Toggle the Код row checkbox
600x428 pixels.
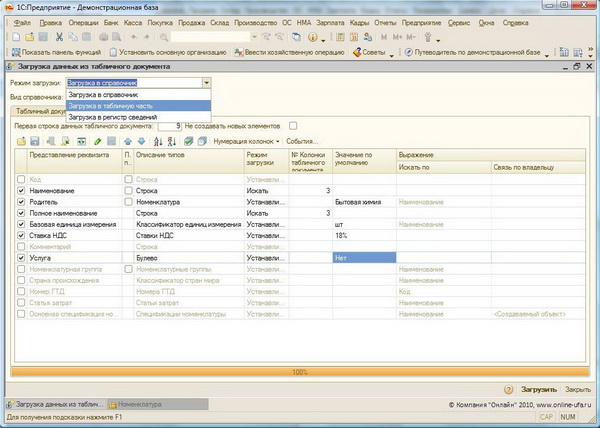21,179
